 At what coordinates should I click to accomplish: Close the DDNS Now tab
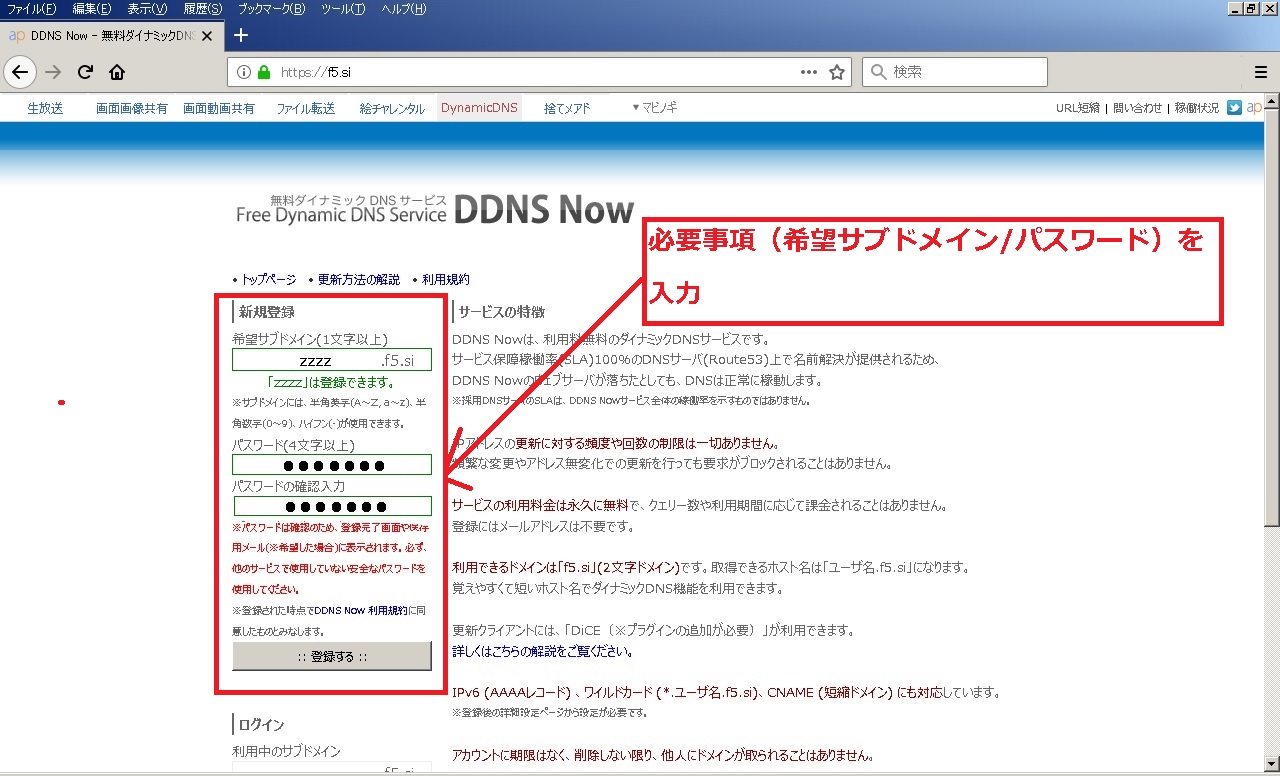(206, 36)
